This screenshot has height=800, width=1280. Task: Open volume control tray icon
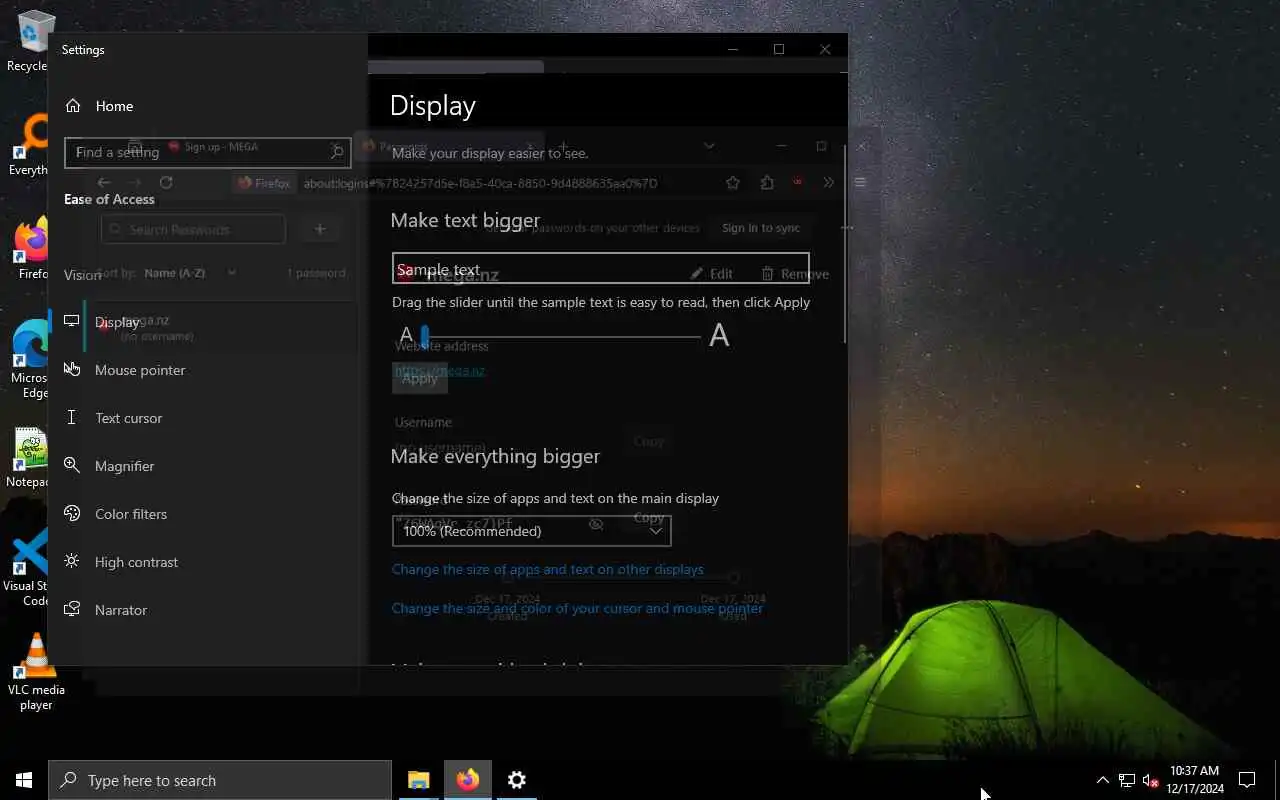tap(1151, 780)
